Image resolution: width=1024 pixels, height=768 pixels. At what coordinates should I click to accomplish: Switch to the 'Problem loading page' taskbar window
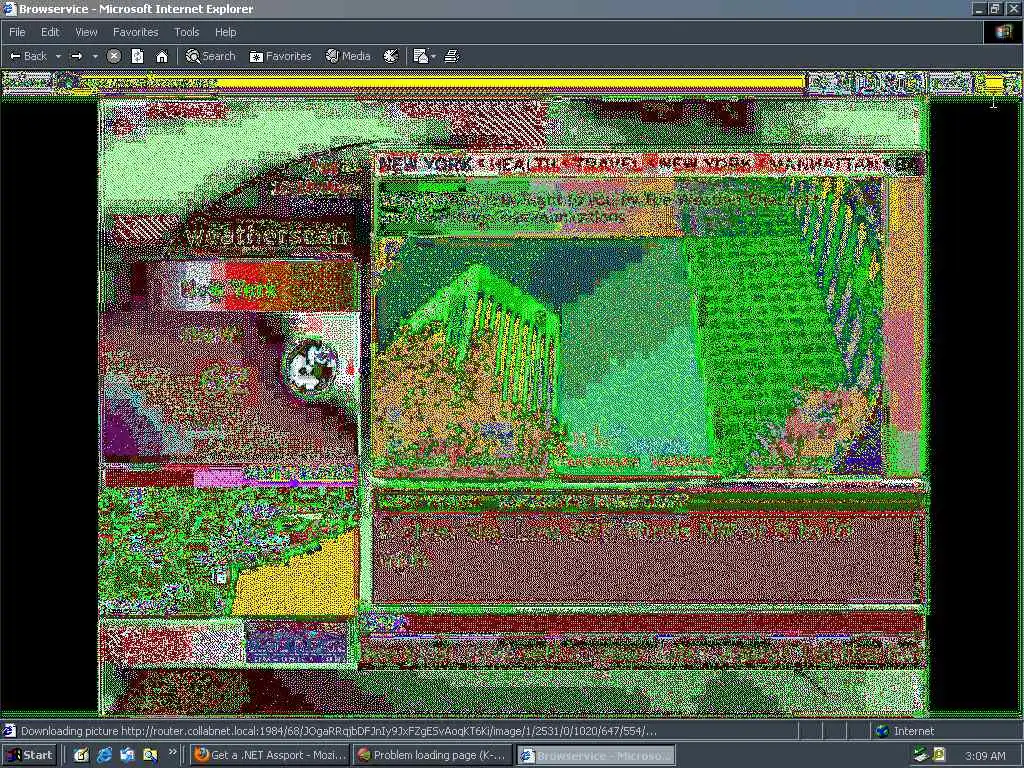coord(432,755)
